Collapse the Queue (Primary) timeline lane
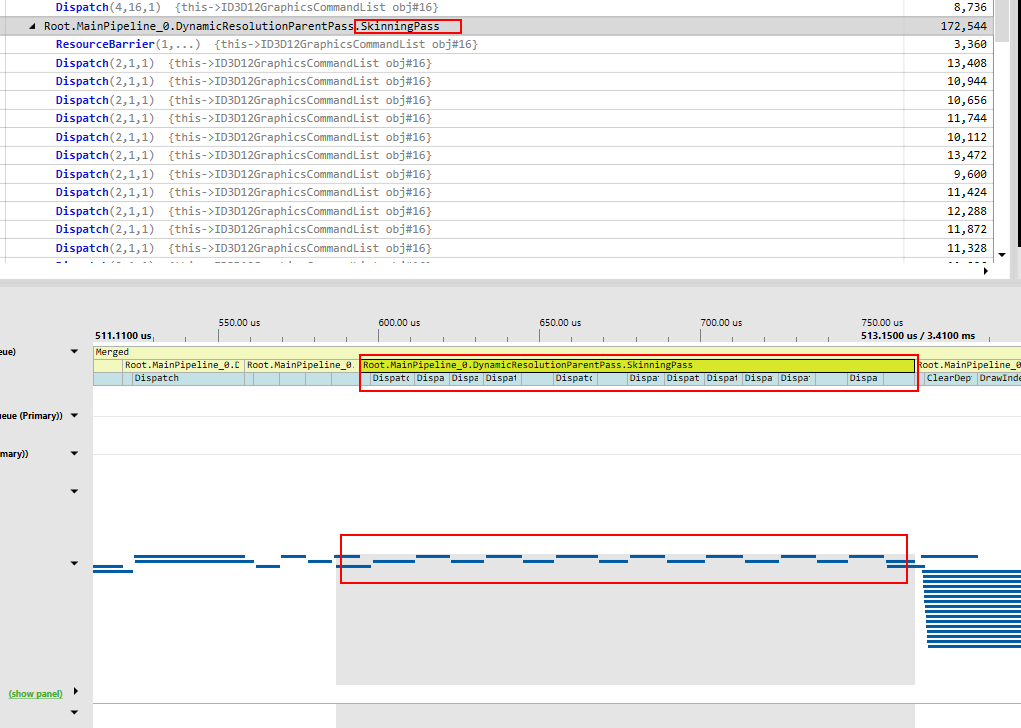The image size is (1021, 728). coord(73,413)
